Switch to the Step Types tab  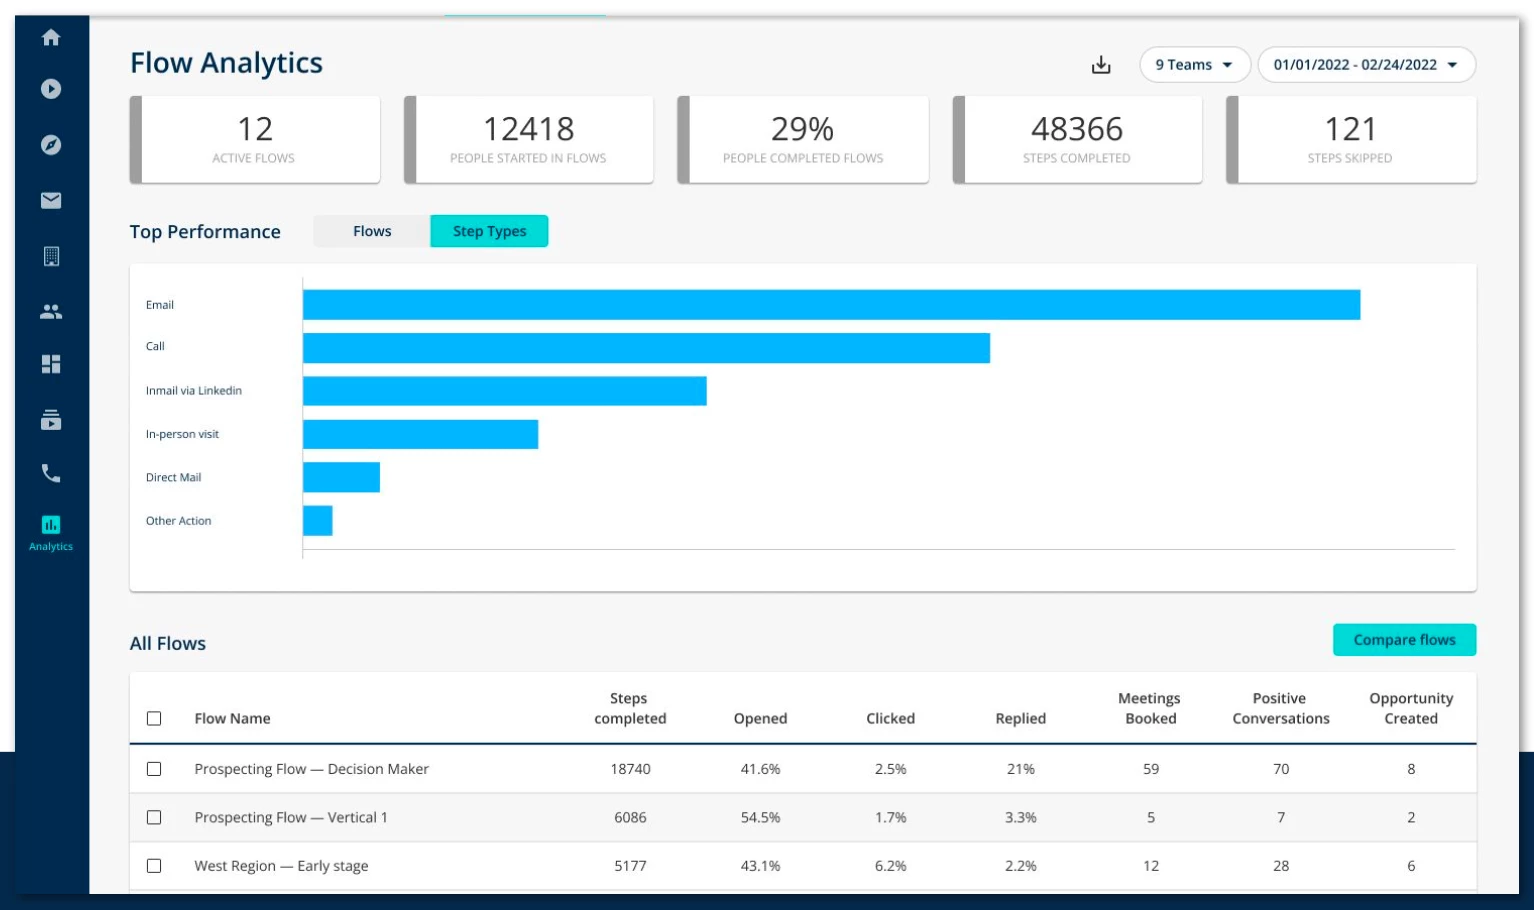point(489,231)
